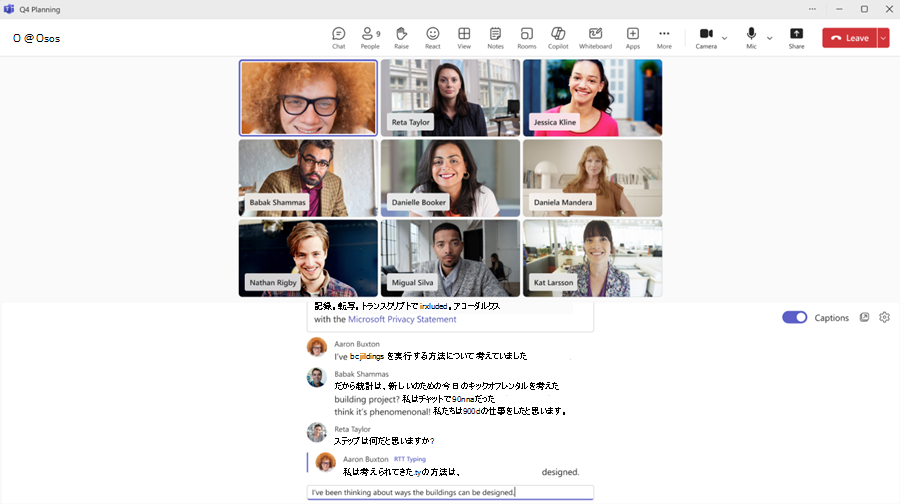Select Migual Silva's video tile
This screenshot has height=504, width=900.
pos(451,258)
